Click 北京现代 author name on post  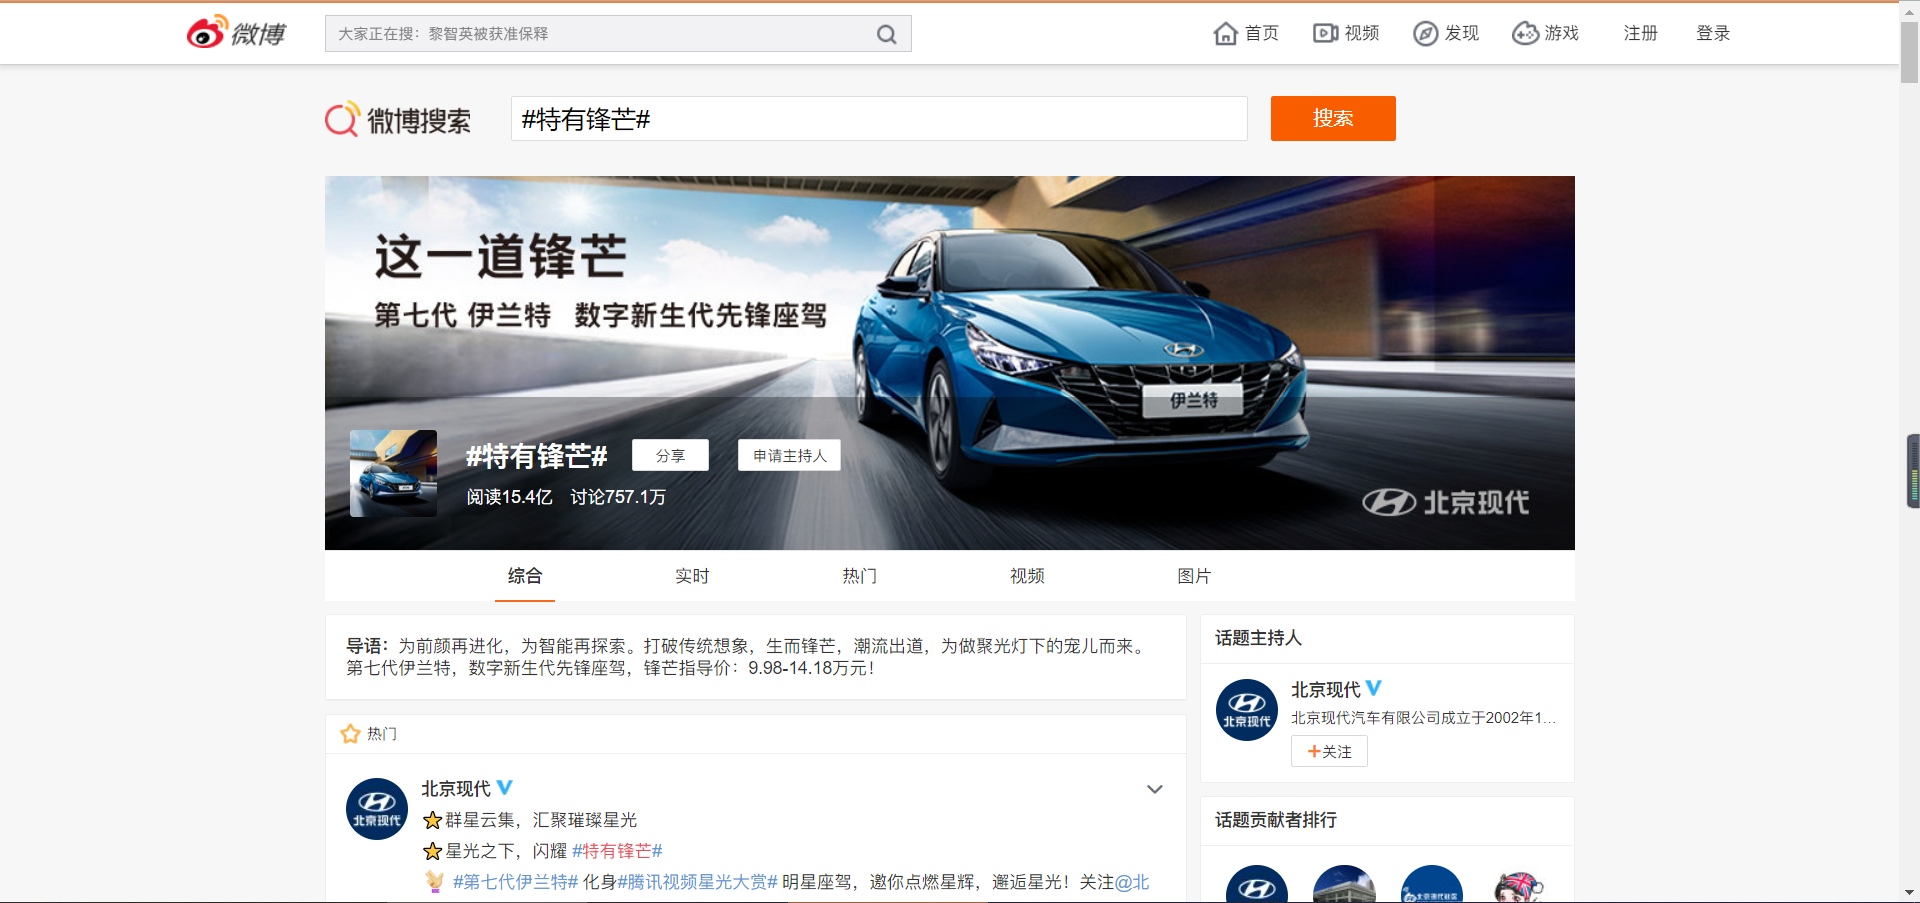pyautogui.click(x=456, y=788)
